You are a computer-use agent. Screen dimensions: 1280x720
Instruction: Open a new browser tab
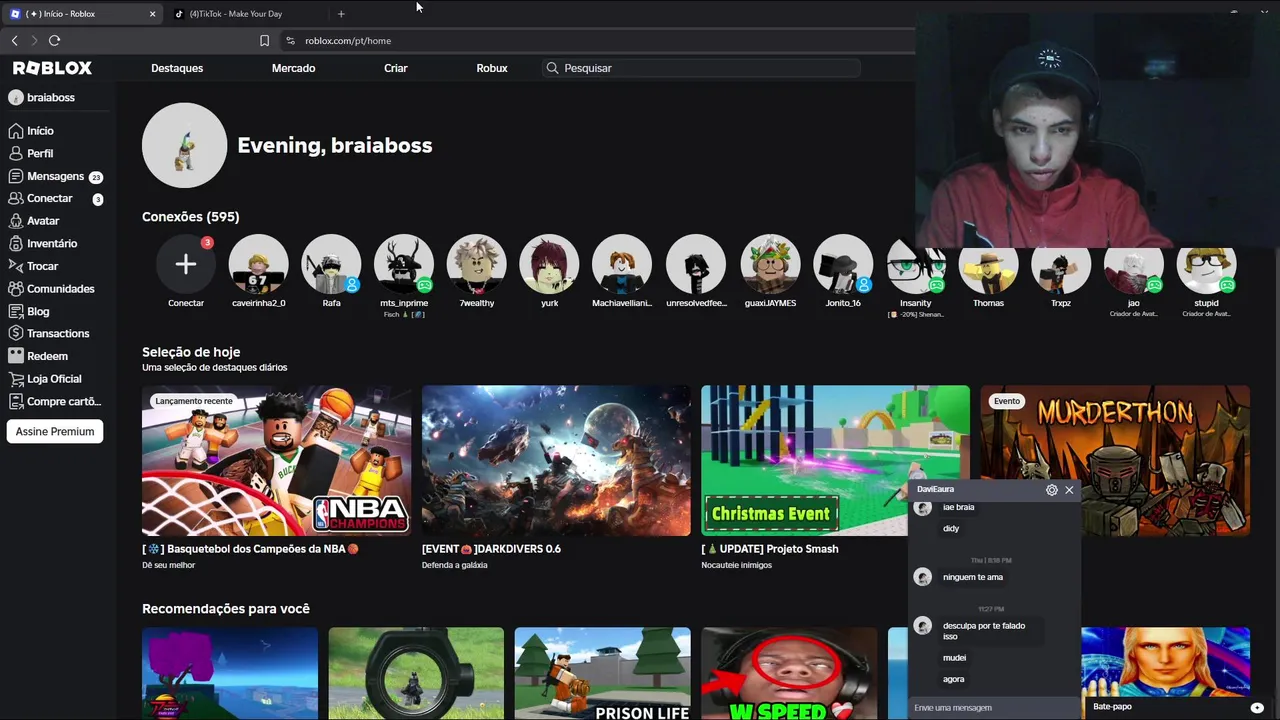coord(341,14)
